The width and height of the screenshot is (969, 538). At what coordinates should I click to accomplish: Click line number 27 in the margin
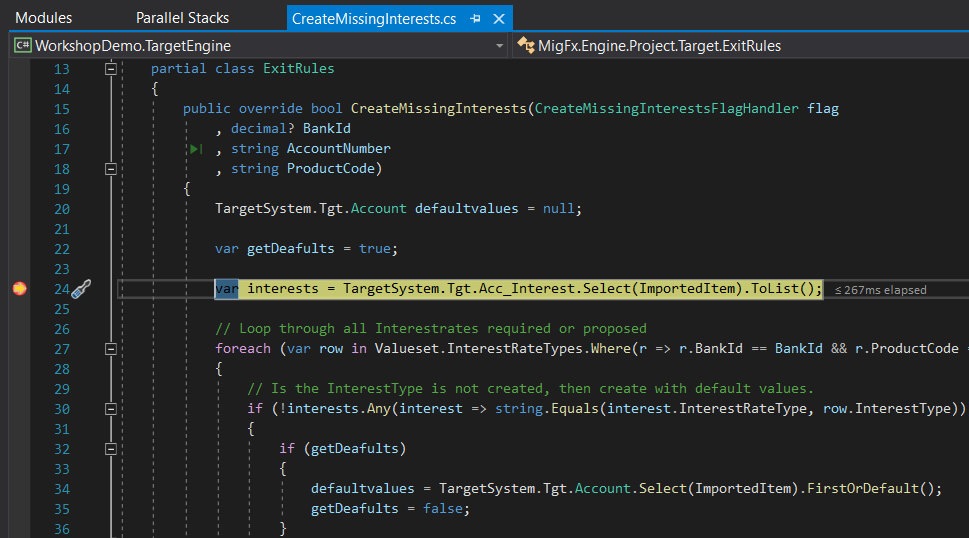[x=62, y=350]
